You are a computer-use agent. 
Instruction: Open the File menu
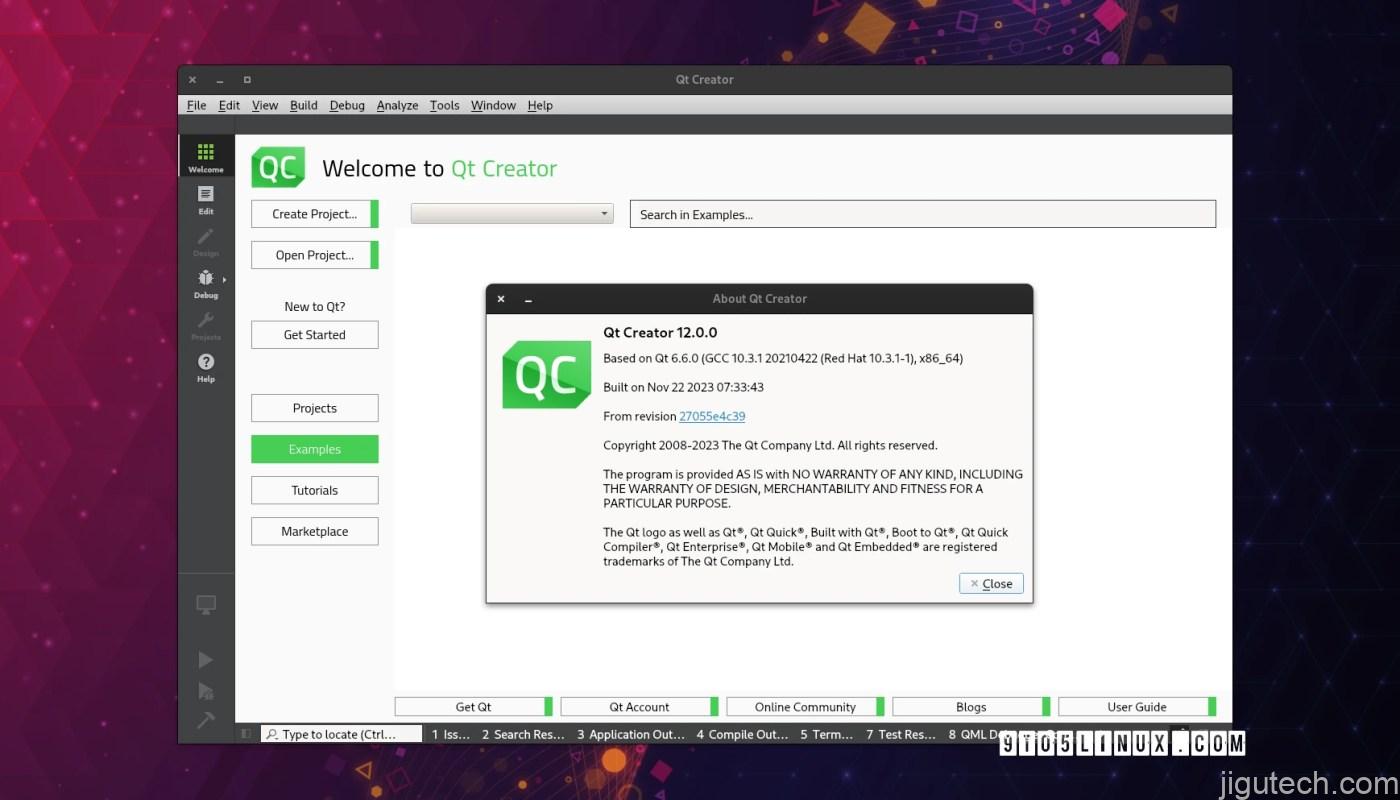[197, 105]
